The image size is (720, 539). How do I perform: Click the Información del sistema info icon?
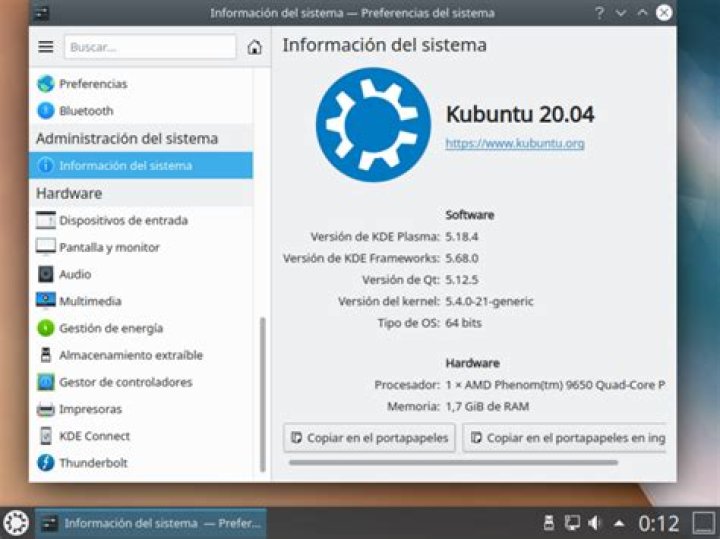coord(45,165)
